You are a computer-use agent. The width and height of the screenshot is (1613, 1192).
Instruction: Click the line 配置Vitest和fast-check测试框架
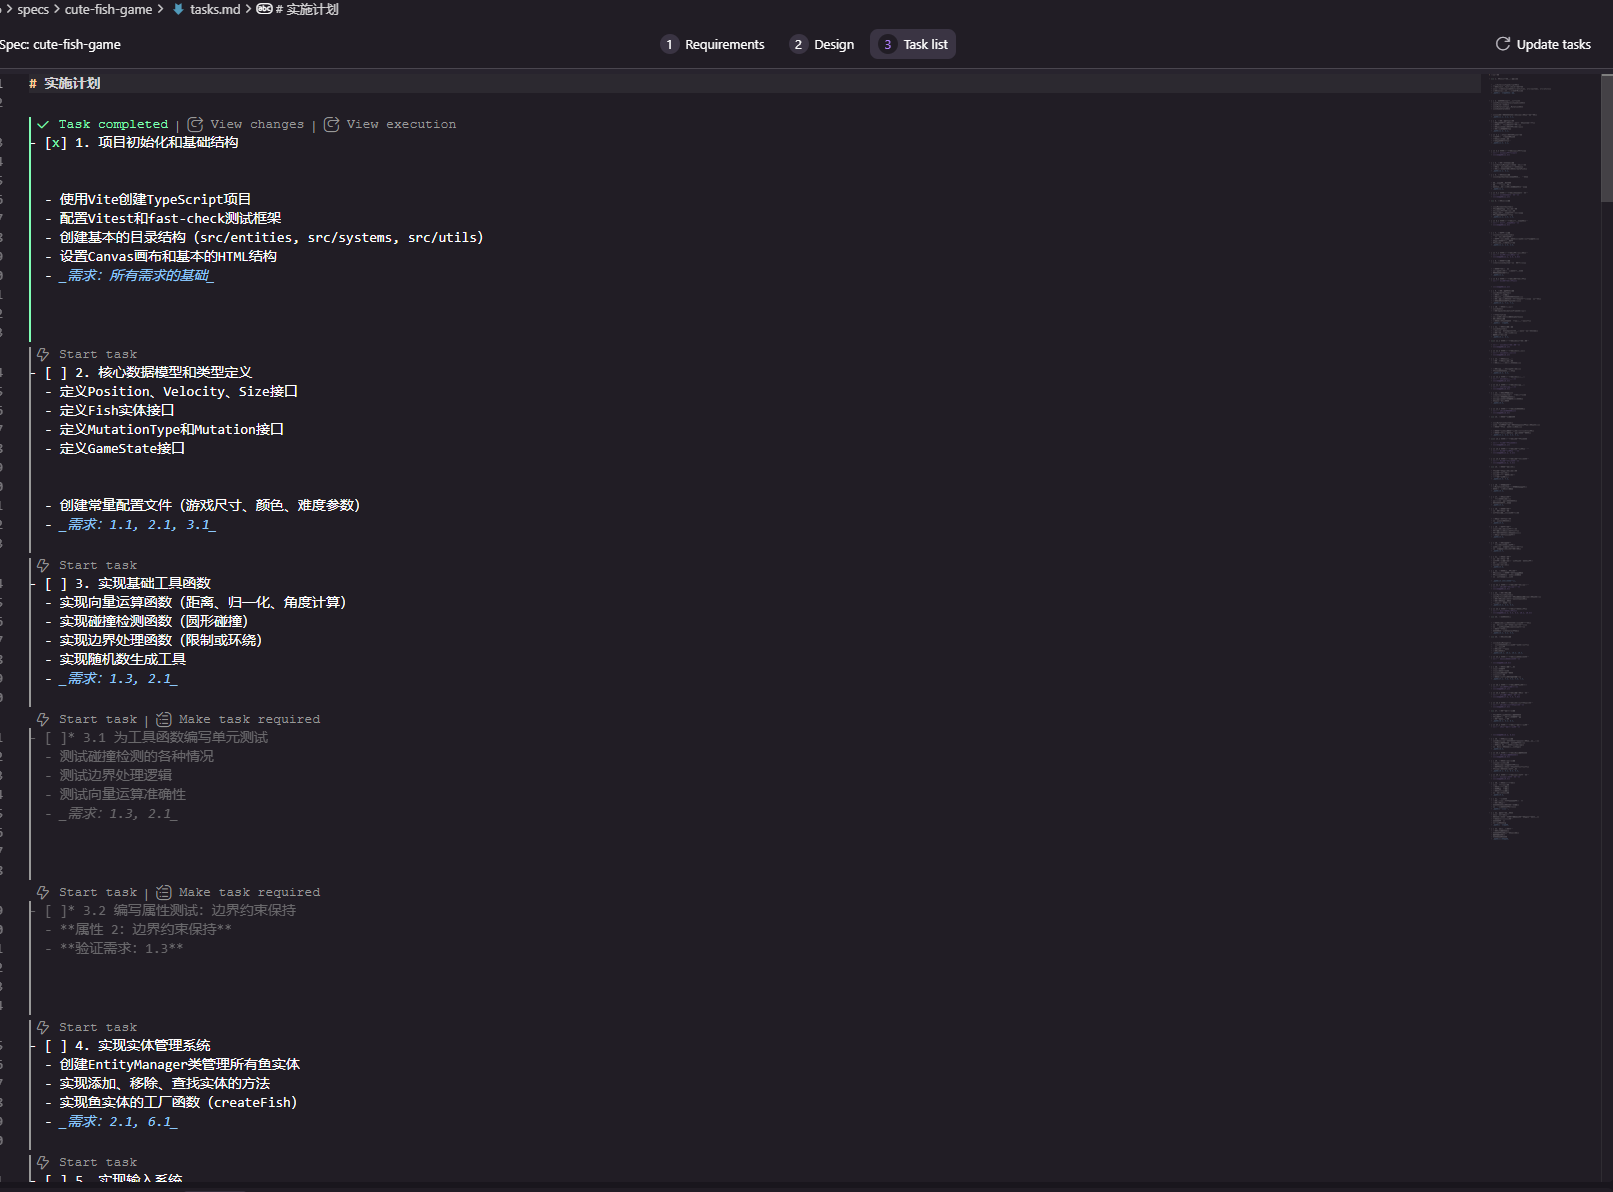[170, 219]
